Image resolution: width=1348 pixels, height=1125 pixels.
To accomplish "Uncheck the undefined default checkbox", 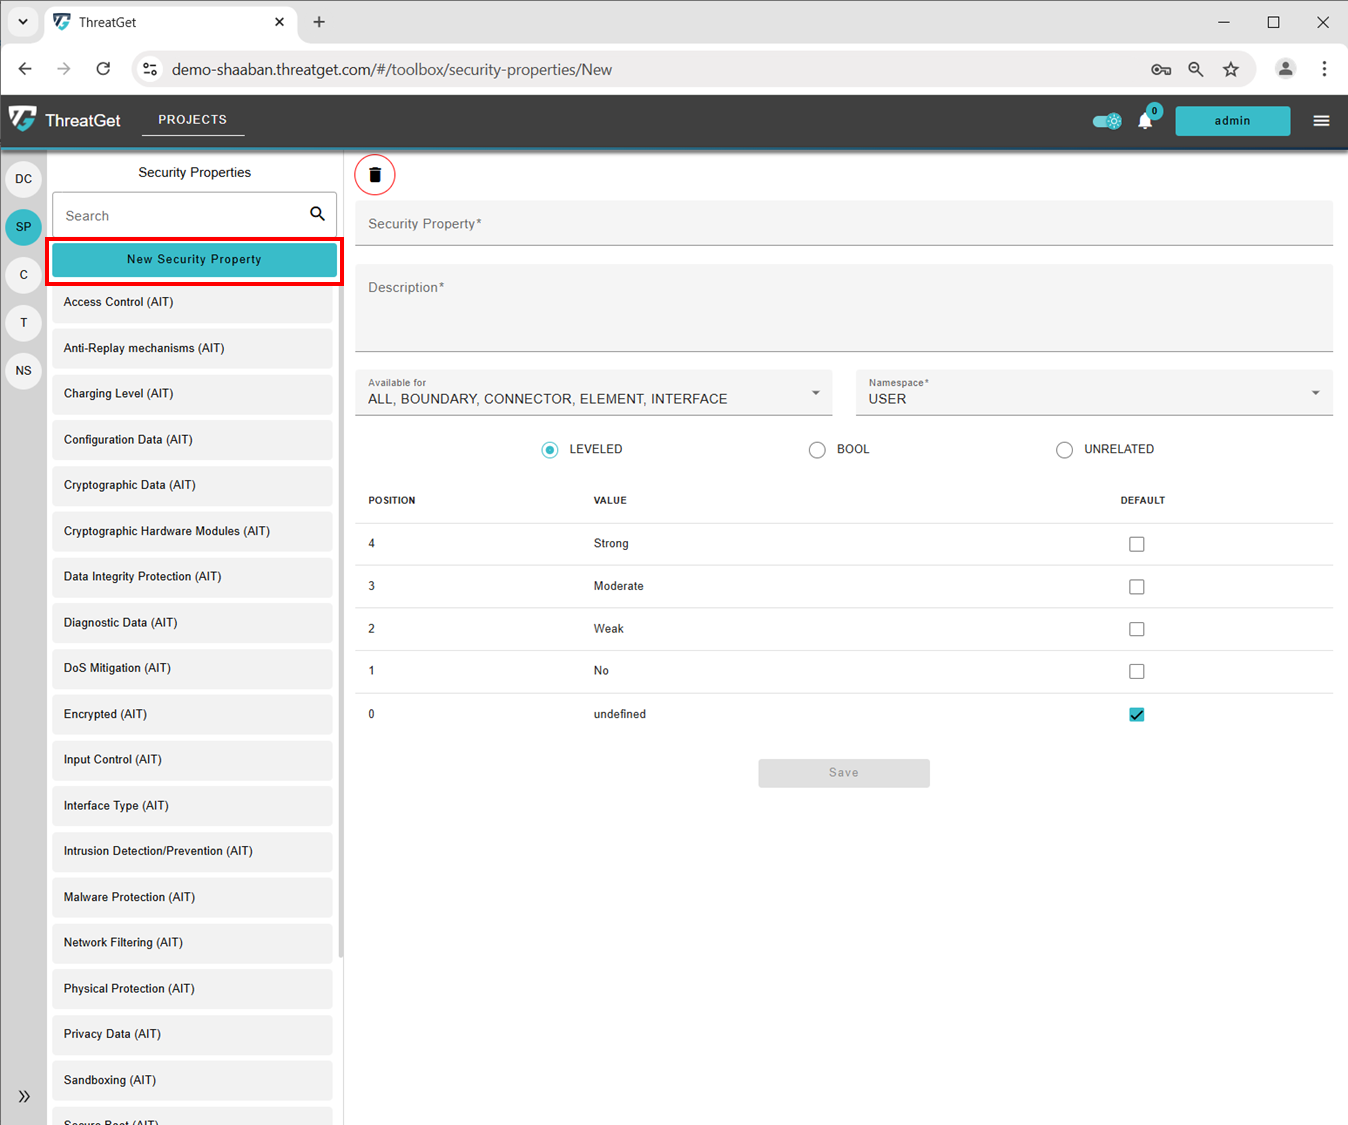I will [1136, 714].
